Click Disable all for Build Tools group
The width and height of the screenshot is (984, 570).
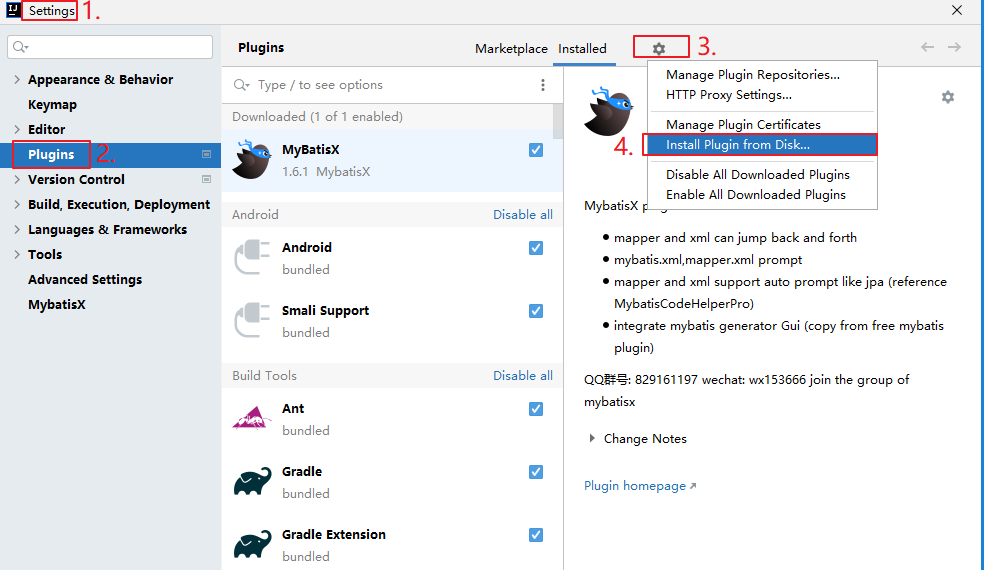click(523, 375)
